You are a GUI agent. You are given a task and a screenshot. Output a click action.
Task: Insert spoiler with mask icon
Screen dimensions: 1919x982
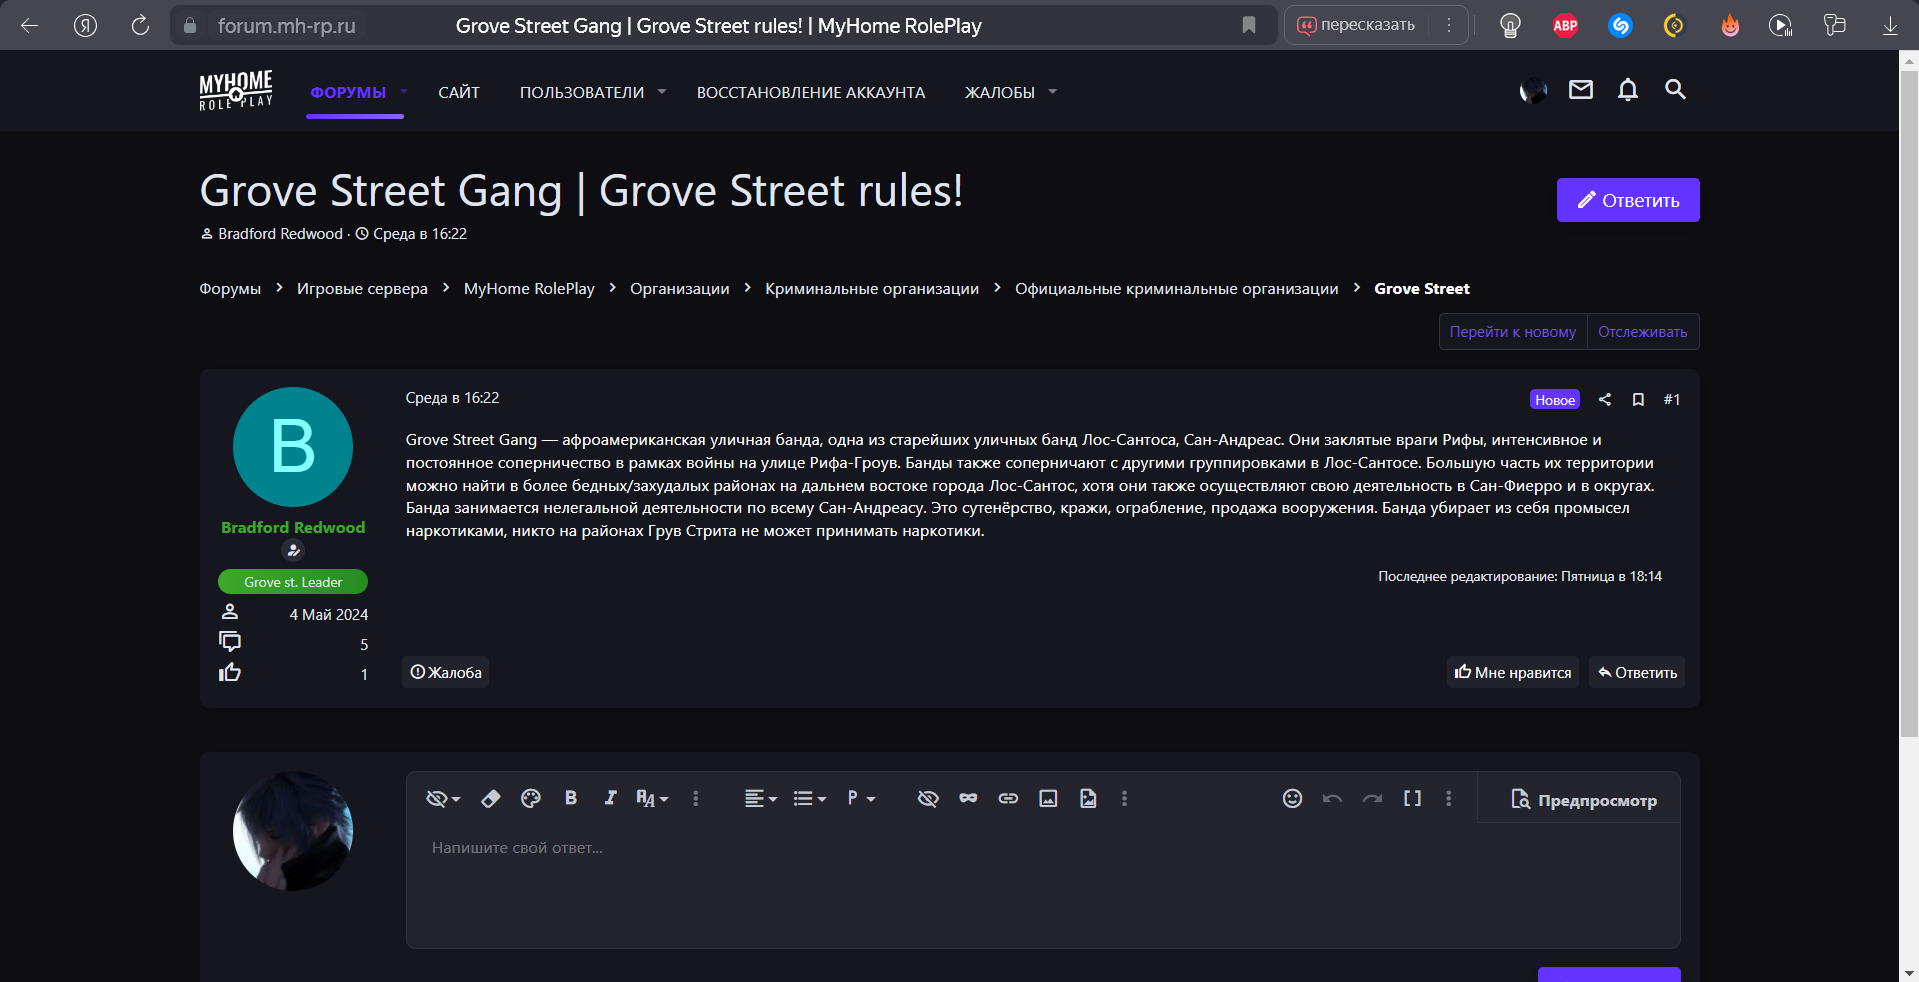968,798
